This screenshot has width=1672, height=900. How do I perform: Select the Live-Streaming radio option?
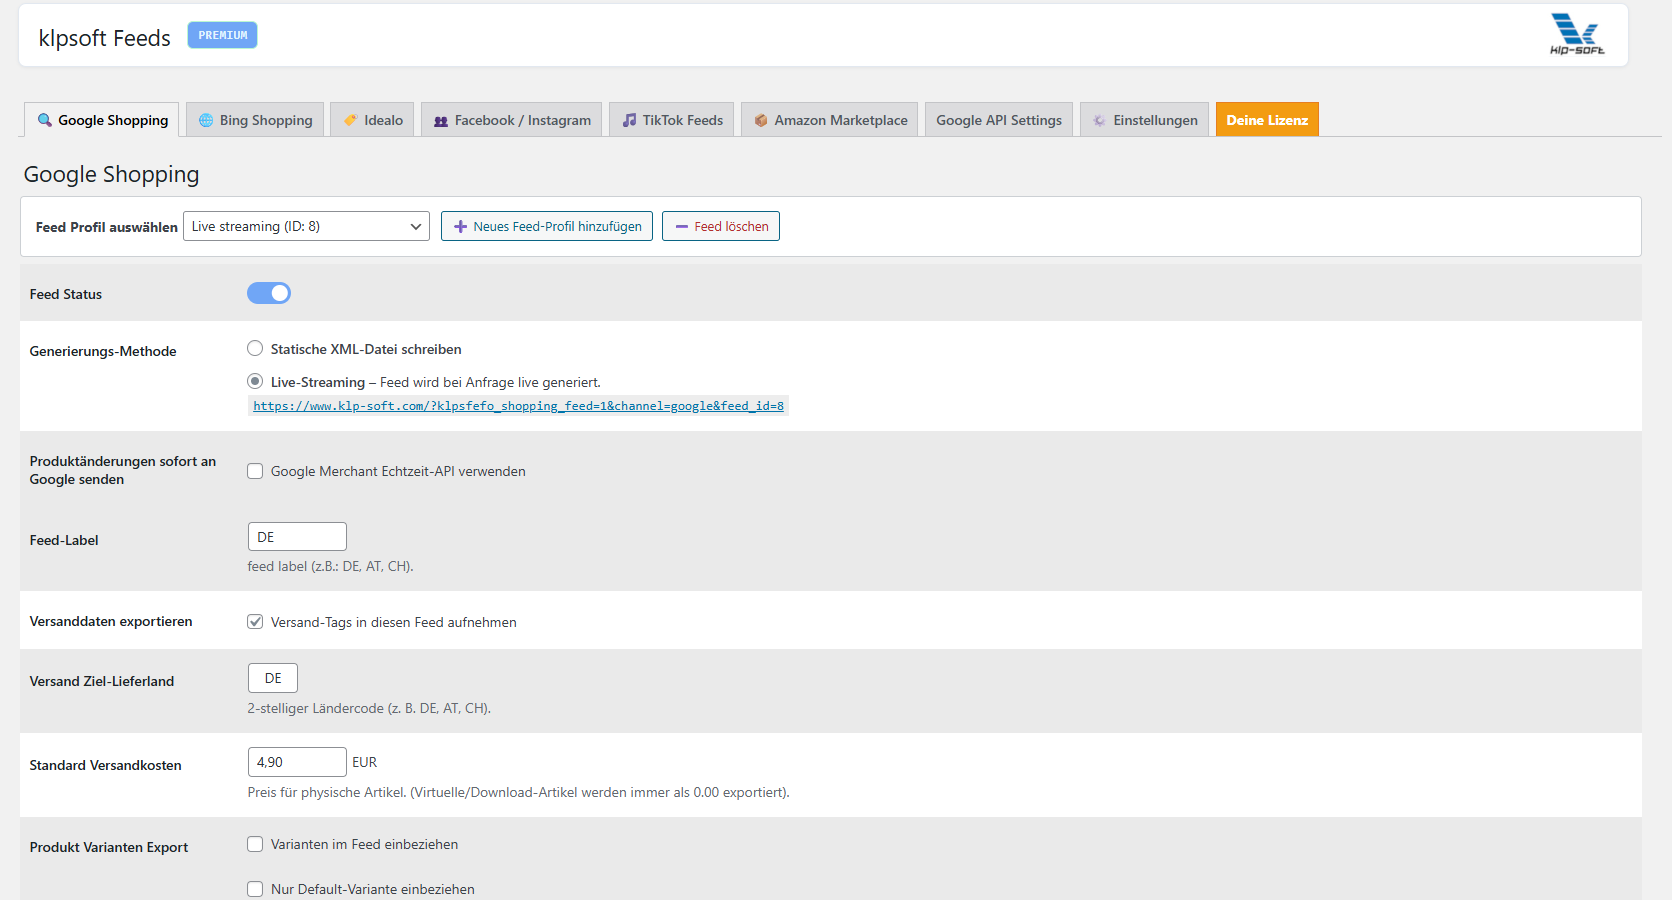point(255,381)
